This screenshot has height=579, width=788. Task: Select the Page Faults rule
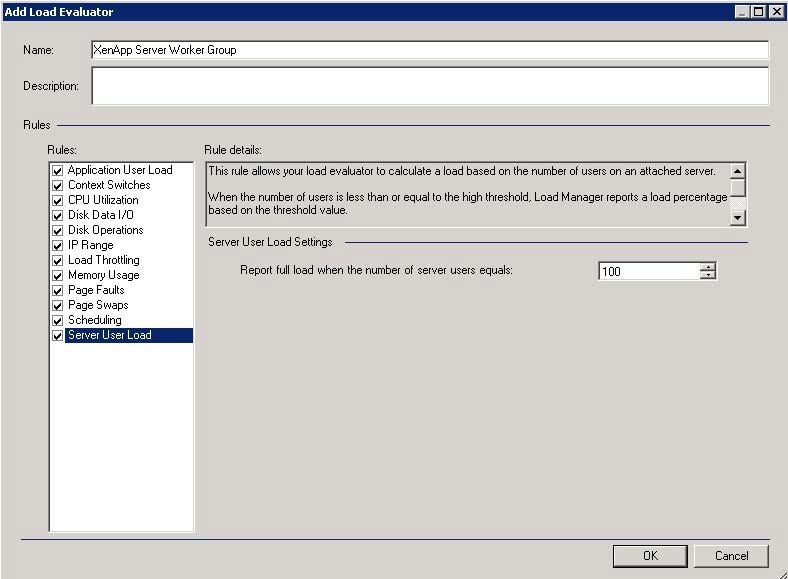(x=96, y=290)
